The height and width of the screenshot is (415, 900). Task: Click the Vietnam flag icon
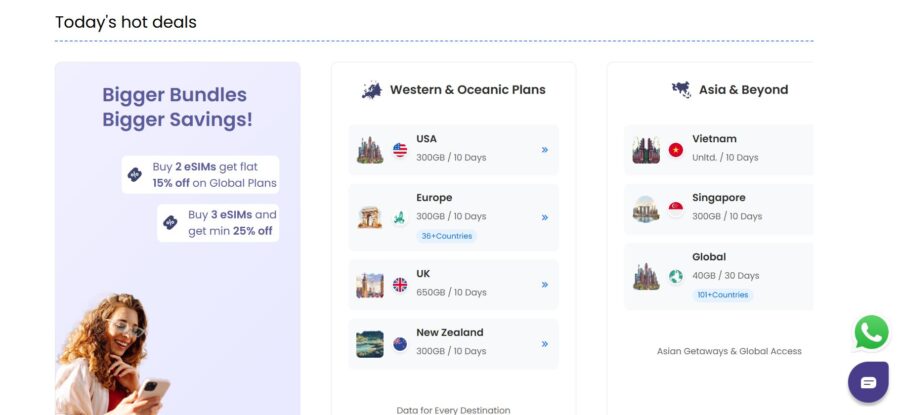676,150
